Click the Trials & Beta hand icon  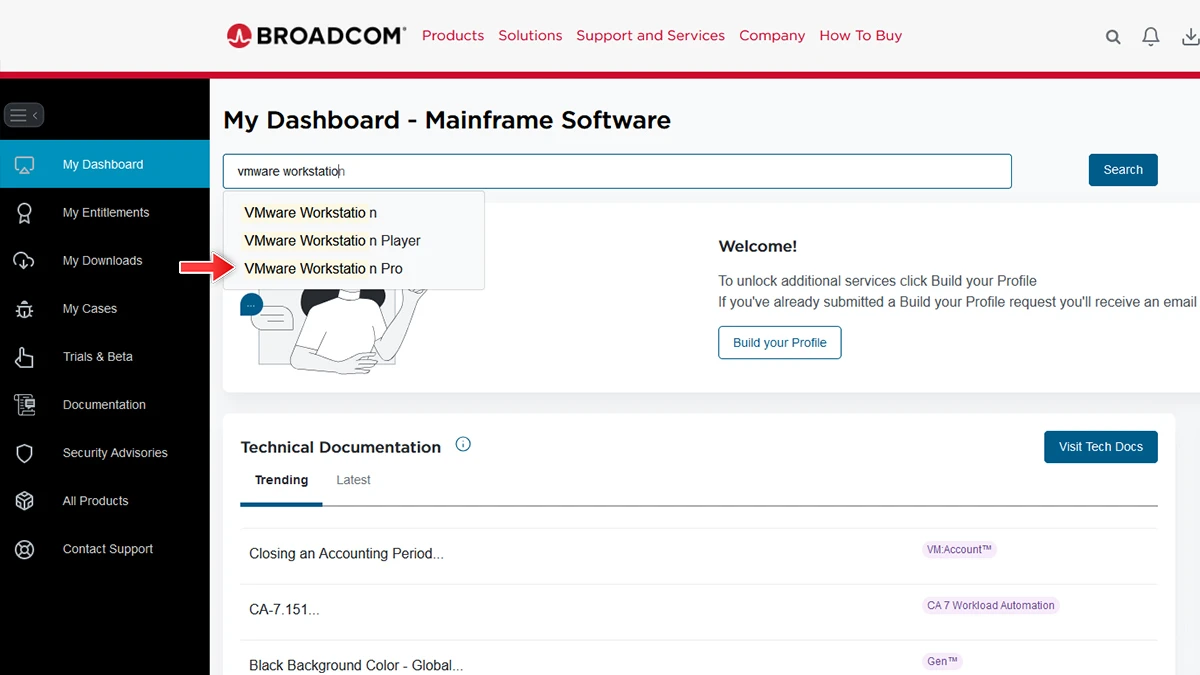[x=25, y=357]
